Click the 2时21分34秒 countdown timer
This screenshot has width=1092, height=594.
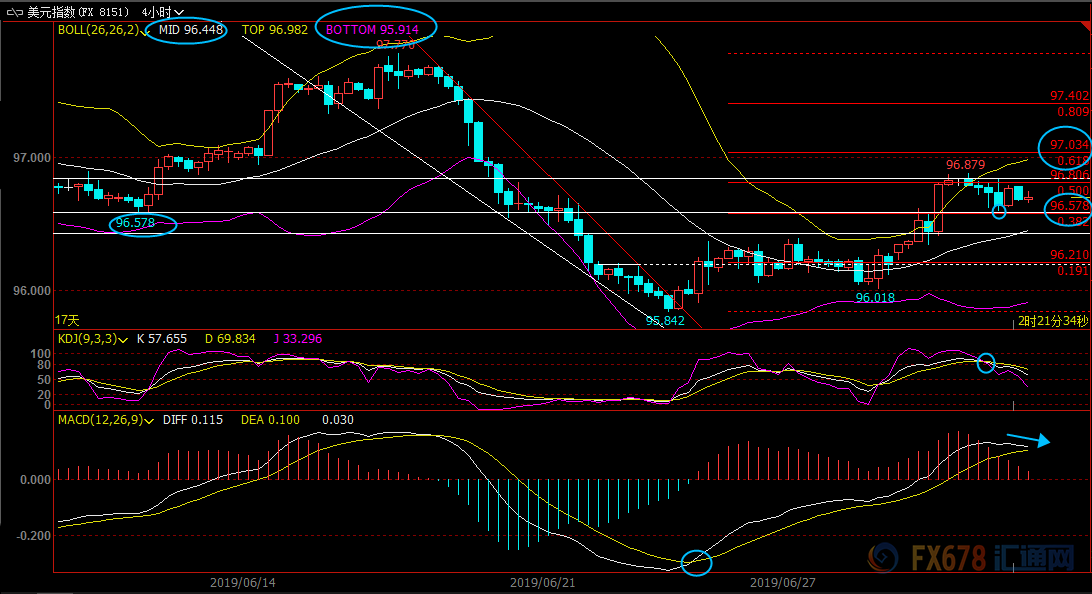click(1052, 321)
